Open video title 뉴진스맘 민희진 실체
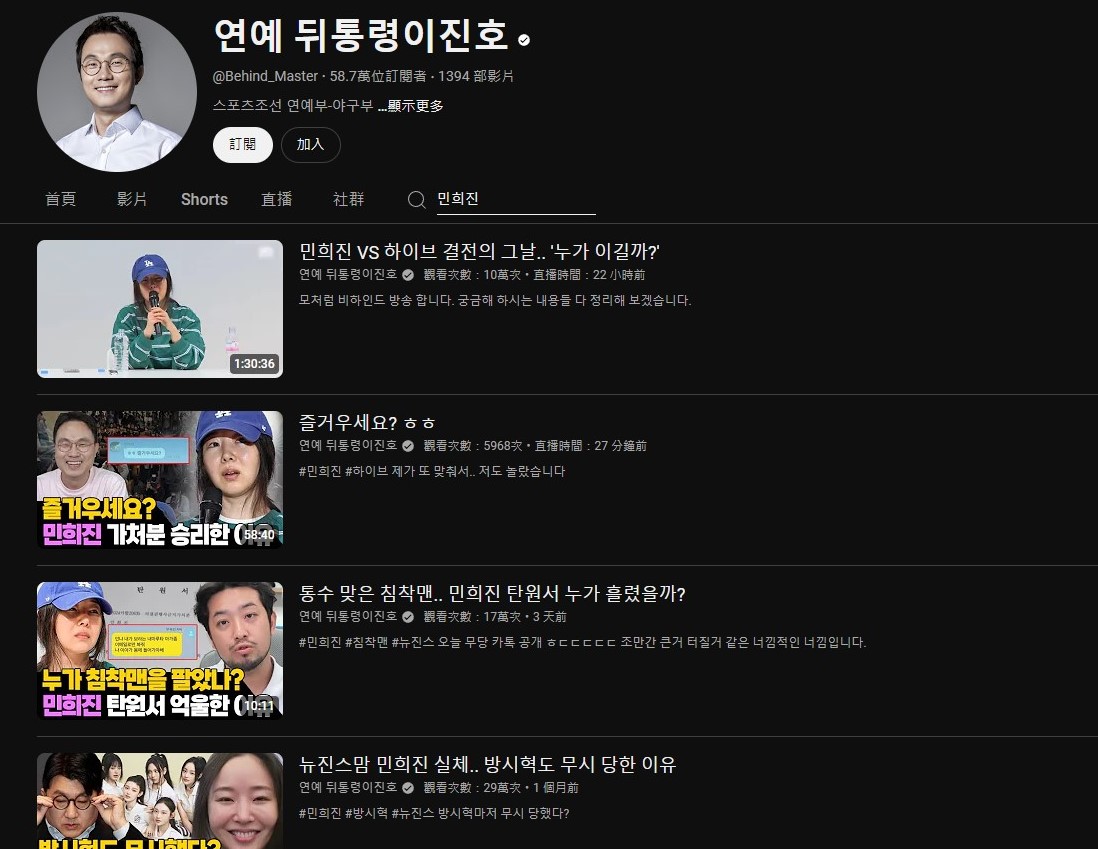The height and width of the screenshot is (849, 1098). click(x=488, y=765)
